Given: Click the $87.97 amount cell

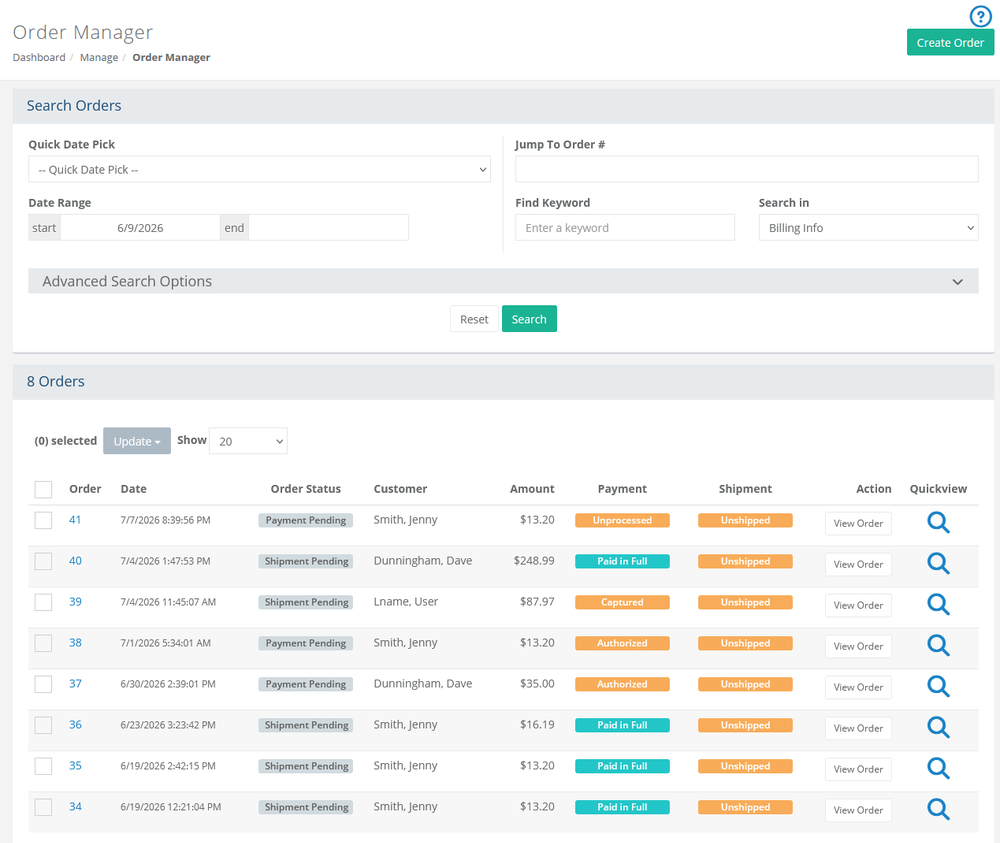Looking at the screenshot, I should coord(537,601).
